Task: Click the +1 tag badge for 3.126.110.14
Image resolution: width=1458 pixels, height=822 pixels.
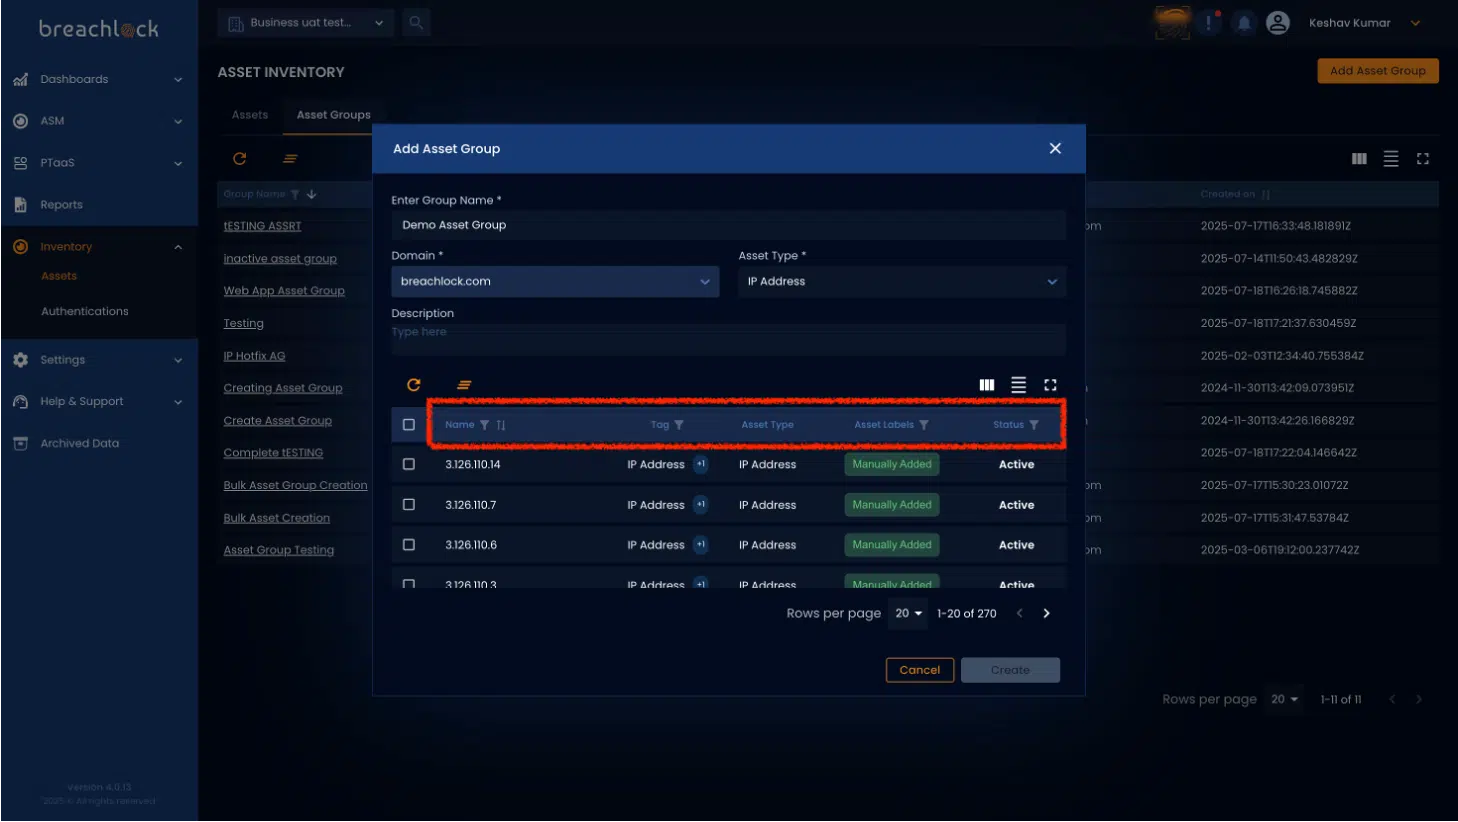Action: pos(701,464)
